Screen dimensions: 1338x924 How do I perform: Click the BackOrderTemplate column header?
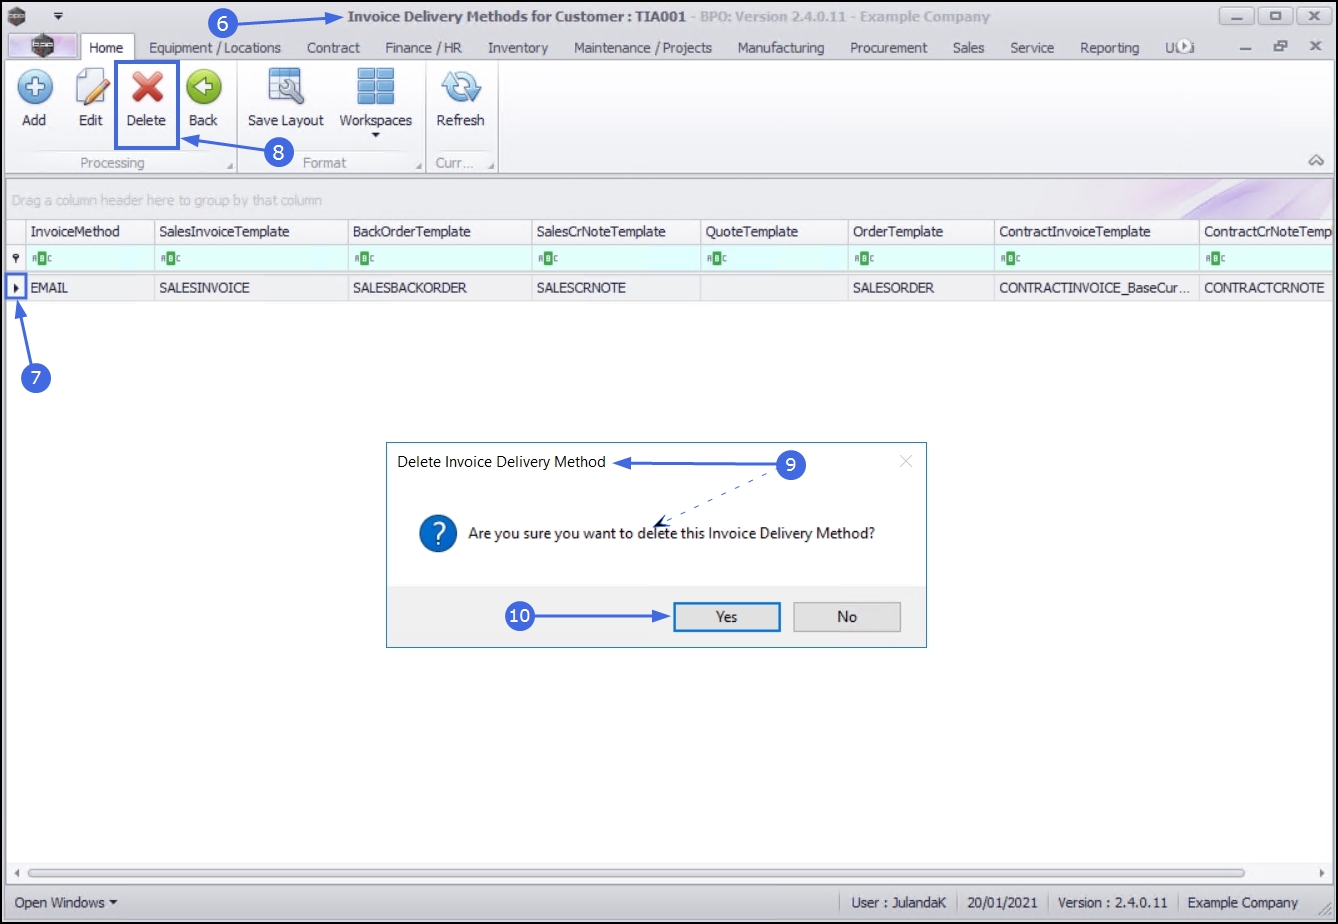pos(440,232)
